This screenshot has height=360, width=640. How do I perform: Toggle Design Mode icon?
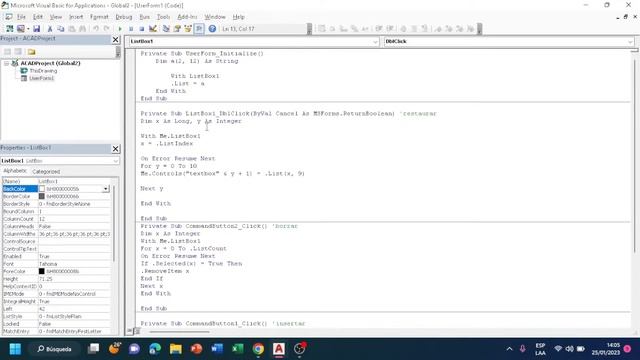[x=153, y=29]
